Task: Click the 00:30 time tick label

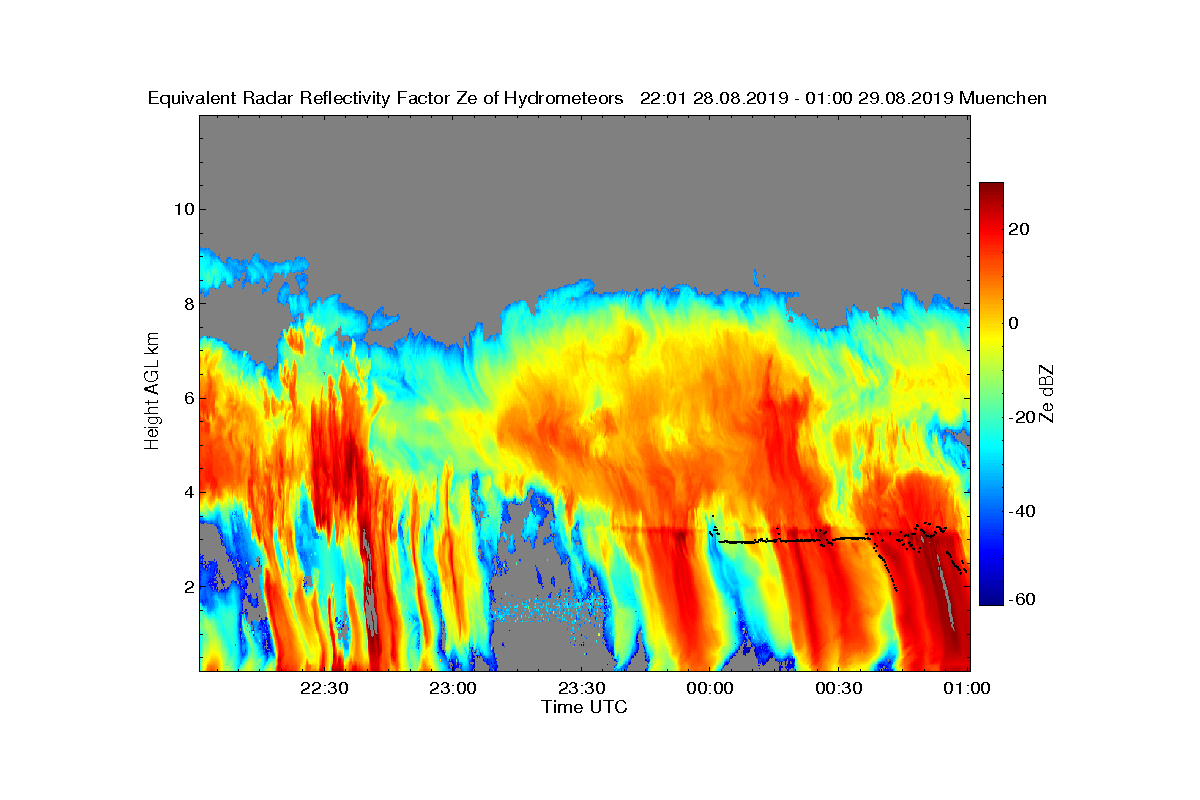Action: pyautogui.click(x=839, y=689)
